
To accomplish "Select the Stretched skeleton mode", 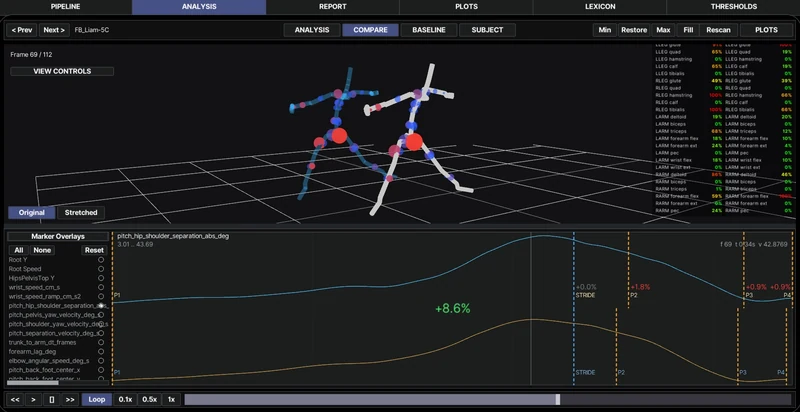I will coord(81,213).
